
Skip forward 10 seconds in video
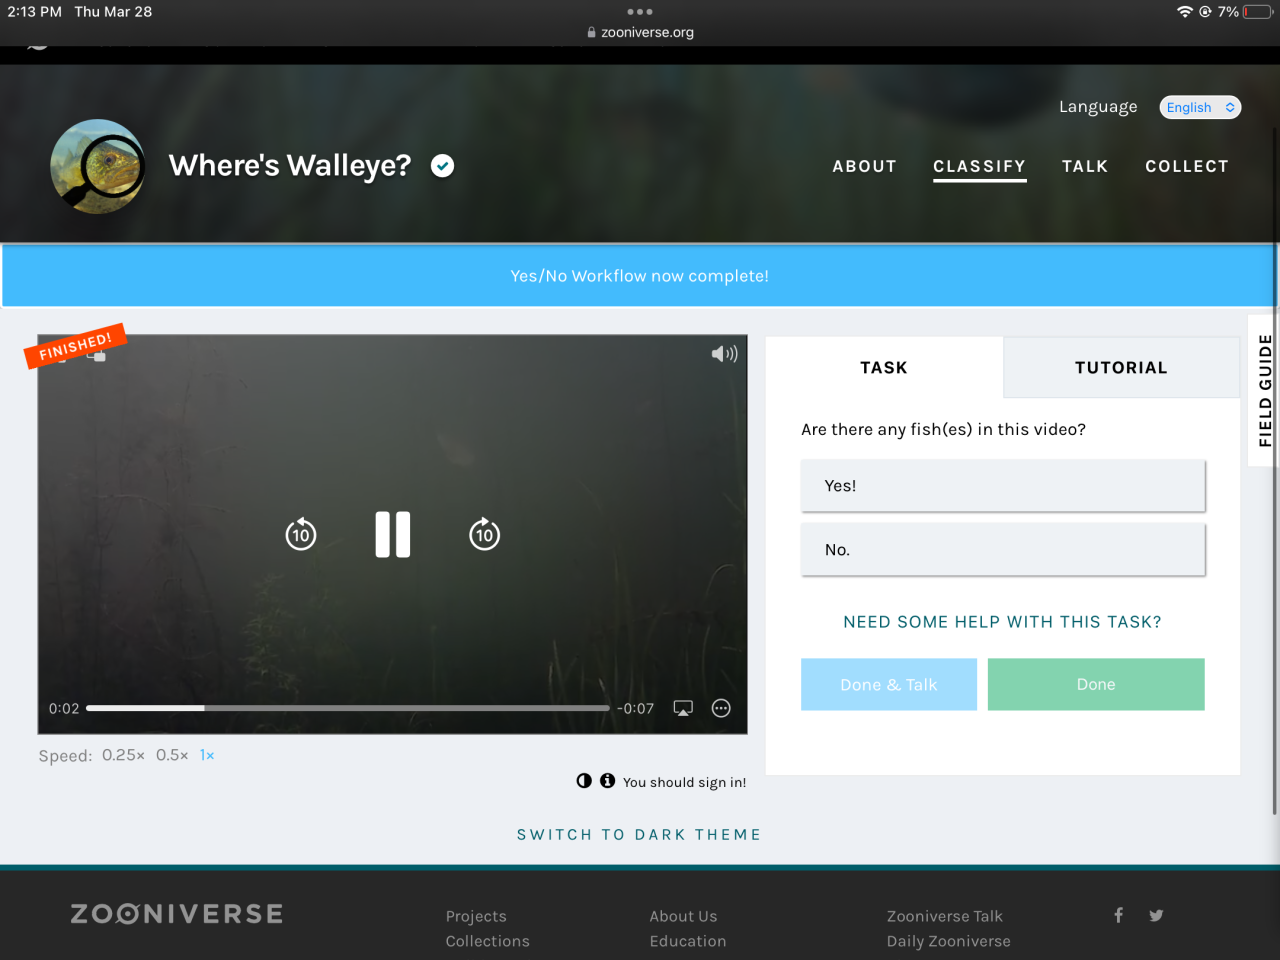tap(485, 534)
